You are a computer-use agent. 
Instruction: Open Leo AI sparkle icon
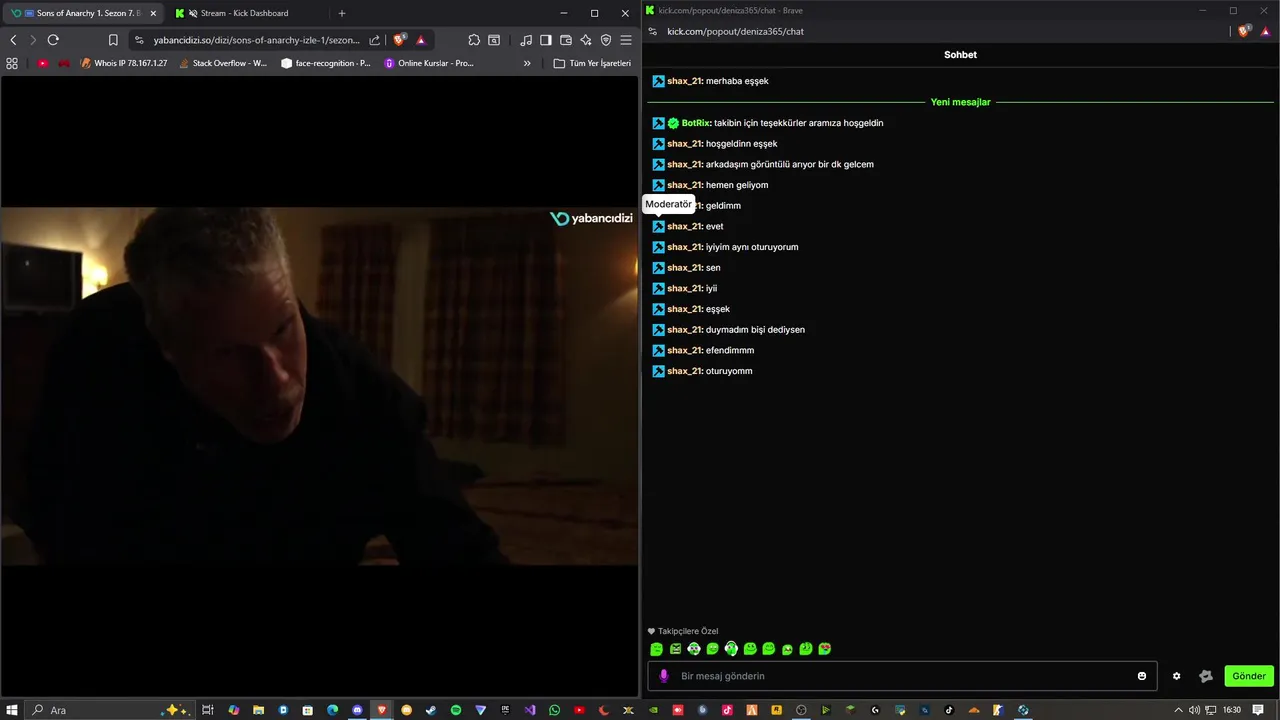[x=586, y=40]
